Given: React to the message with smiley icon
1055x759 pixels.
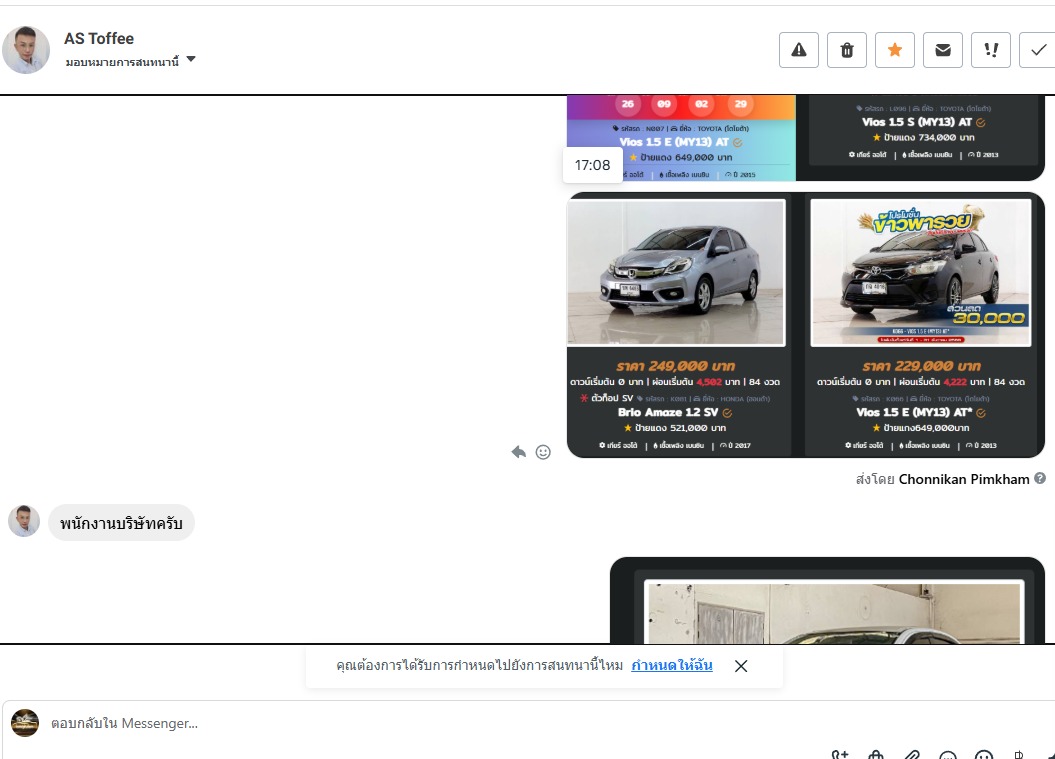Looking at the screenshot, I should coord(543,452).
